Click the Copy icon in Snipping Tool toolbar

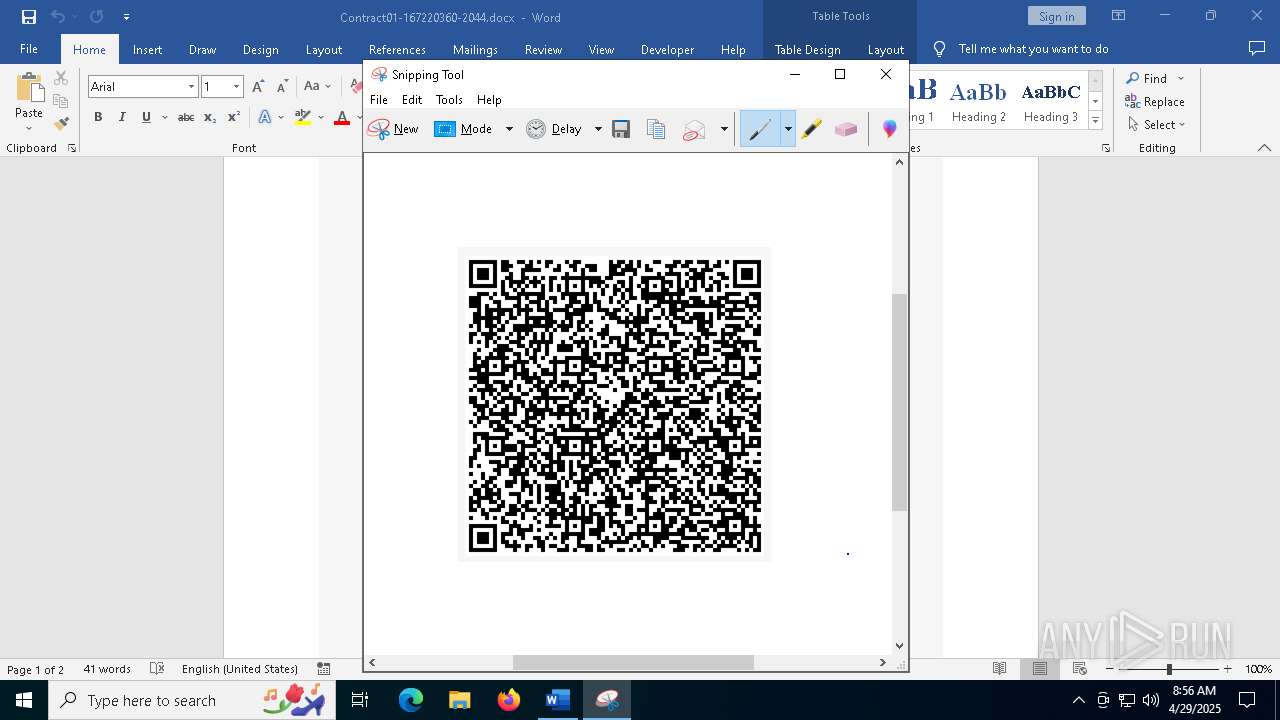pyautogui.click(x=656, y=129)
